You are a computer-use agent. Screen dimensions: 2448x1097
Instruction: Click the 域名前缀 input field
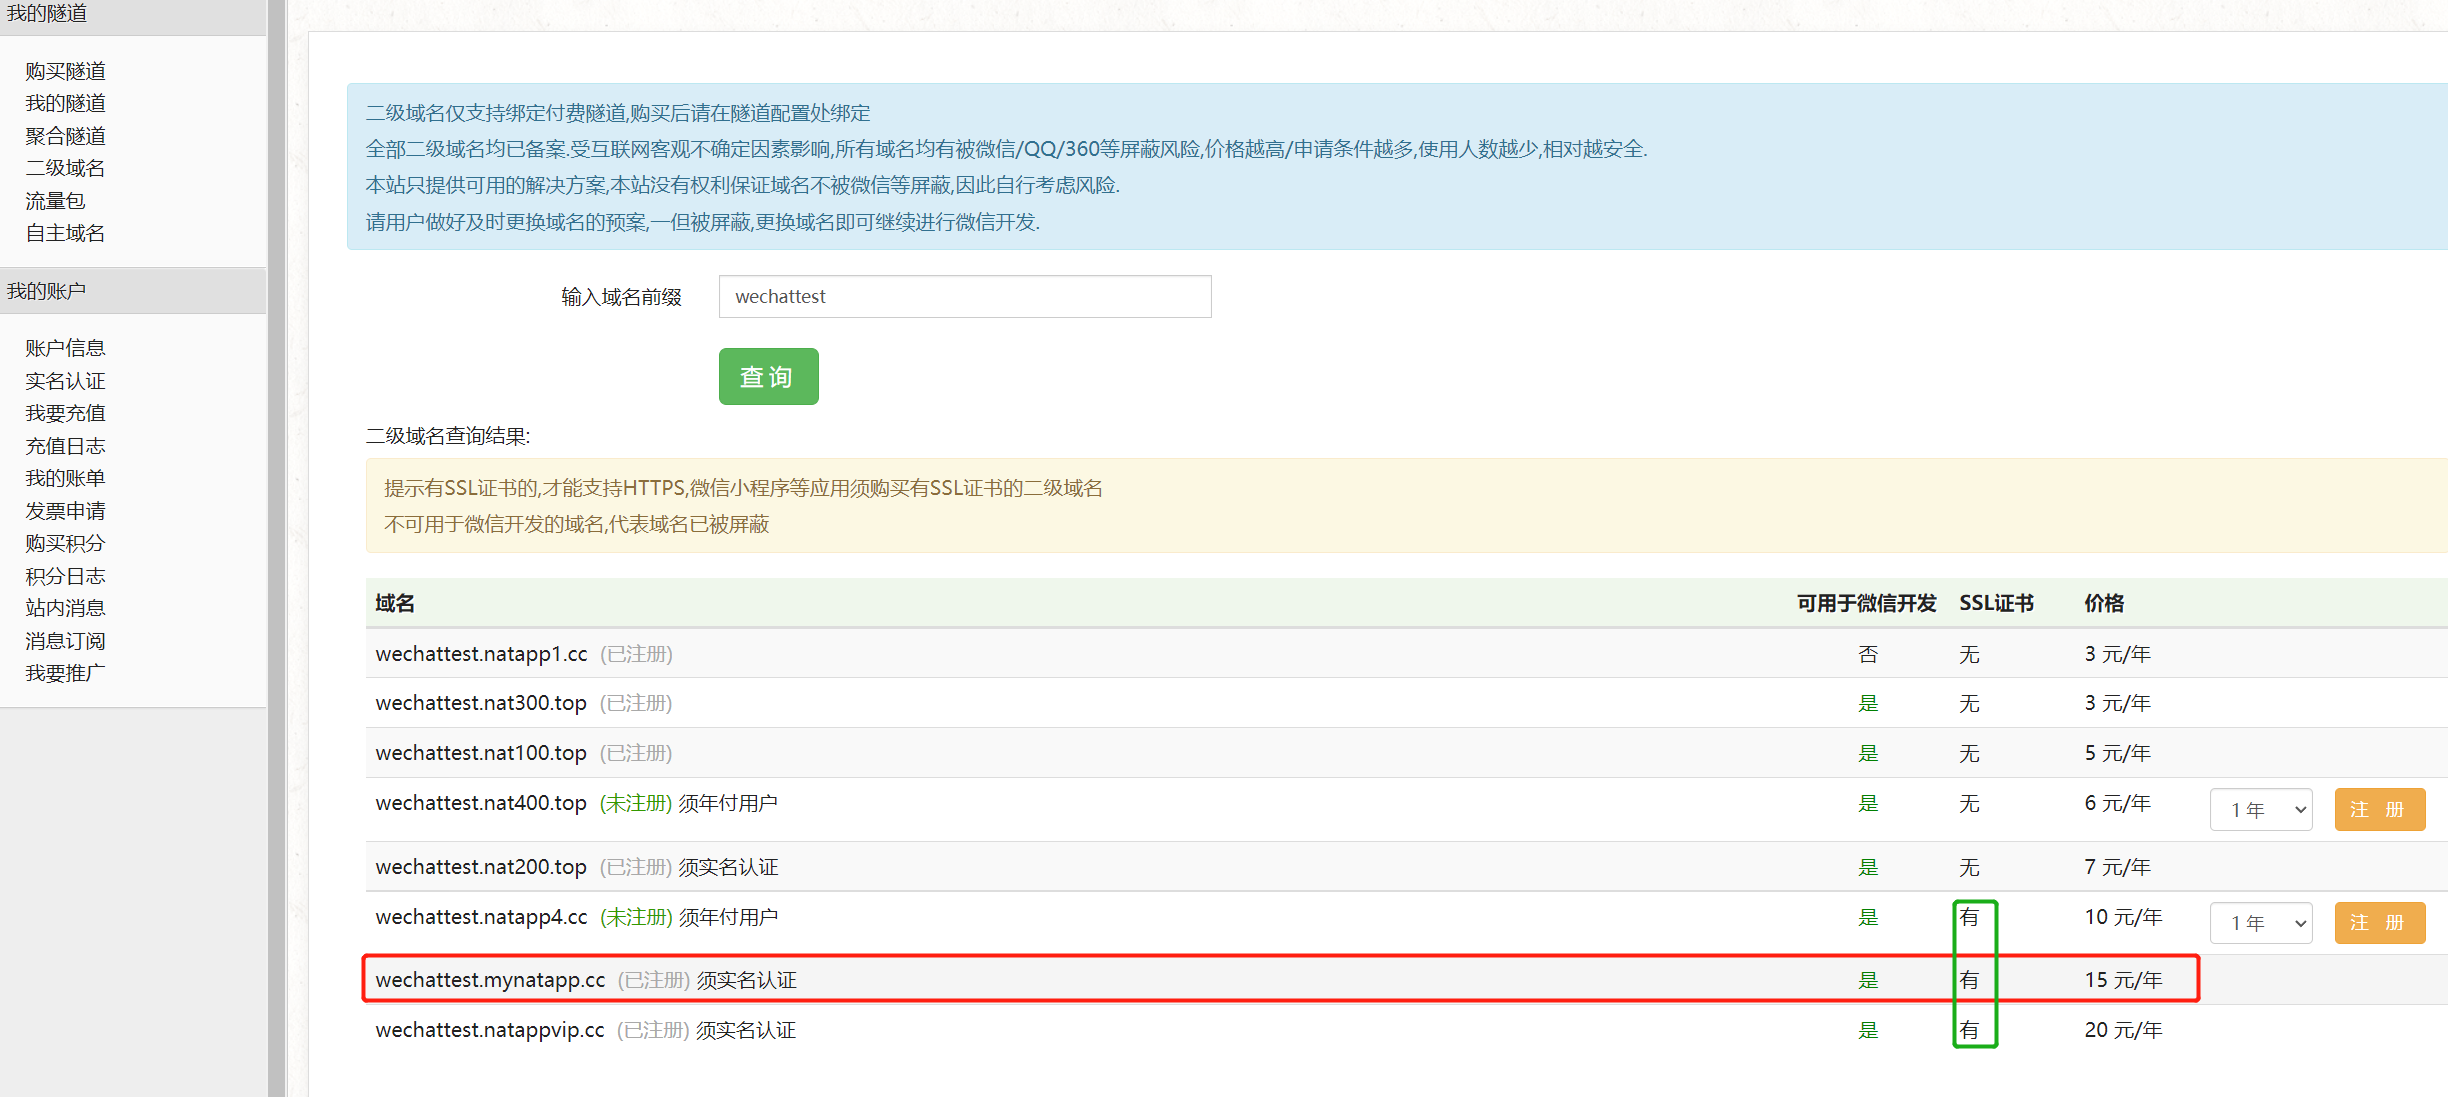964,297
